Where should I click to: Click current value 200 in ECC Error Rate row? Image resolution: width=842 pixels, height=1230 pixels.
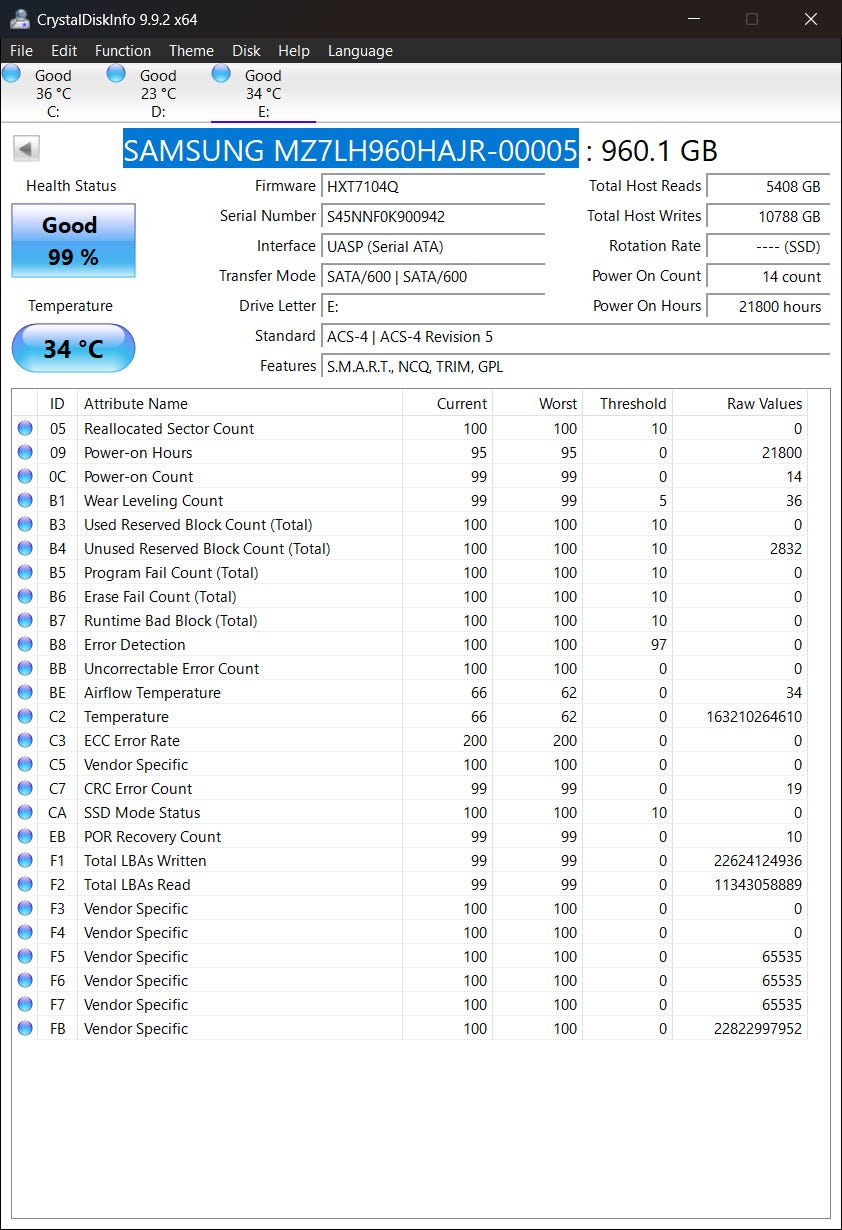click(475, 741)
